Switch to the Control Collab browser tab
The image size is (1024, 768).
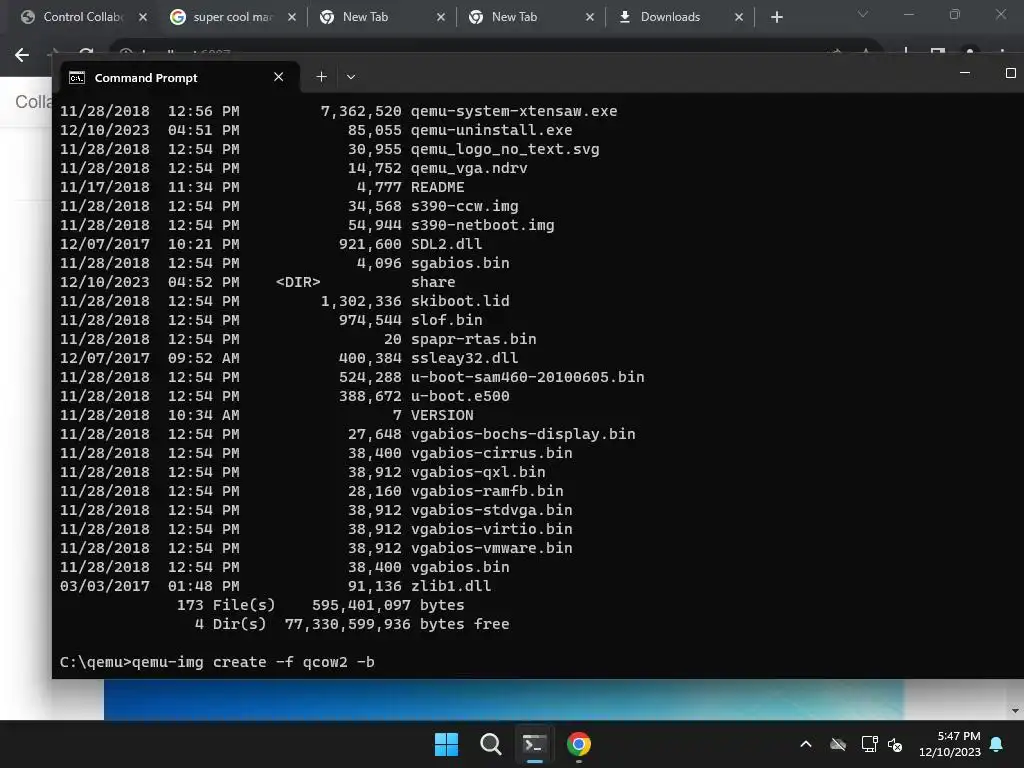click(x=82, y=17)
